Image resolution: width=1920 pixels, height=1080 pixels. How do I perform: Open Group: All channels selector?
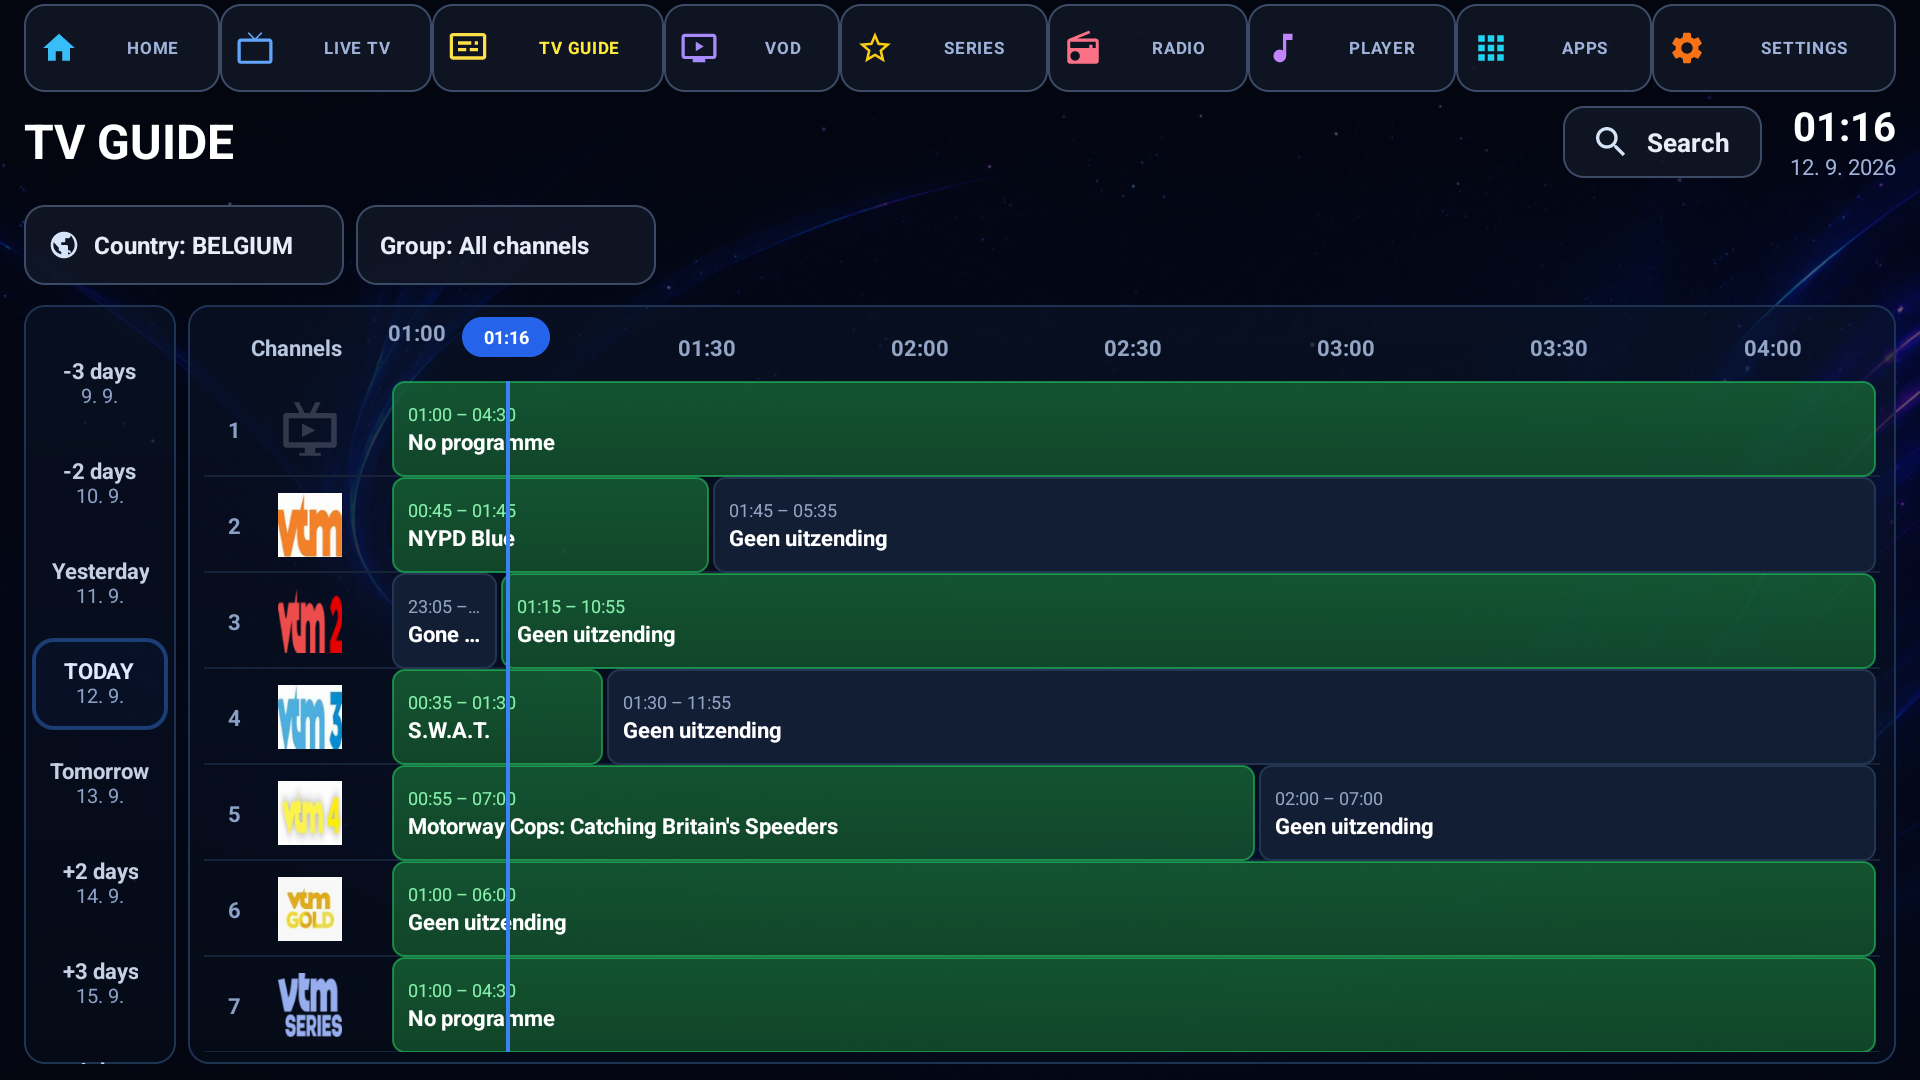tap(506, 245)
